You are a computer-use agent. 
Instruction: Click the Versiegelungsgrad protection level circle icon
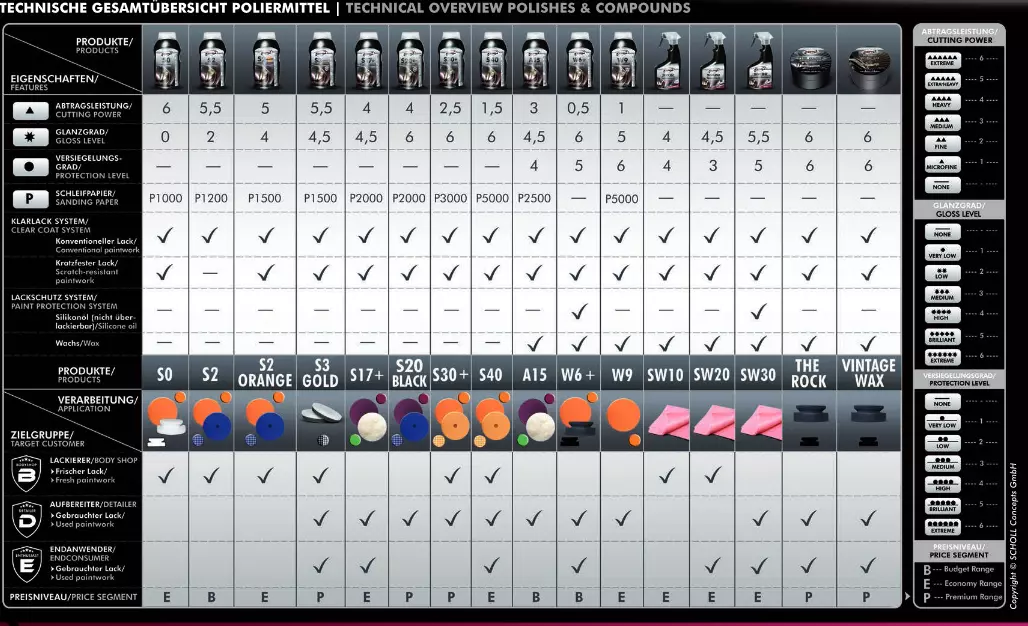(30, 166)
